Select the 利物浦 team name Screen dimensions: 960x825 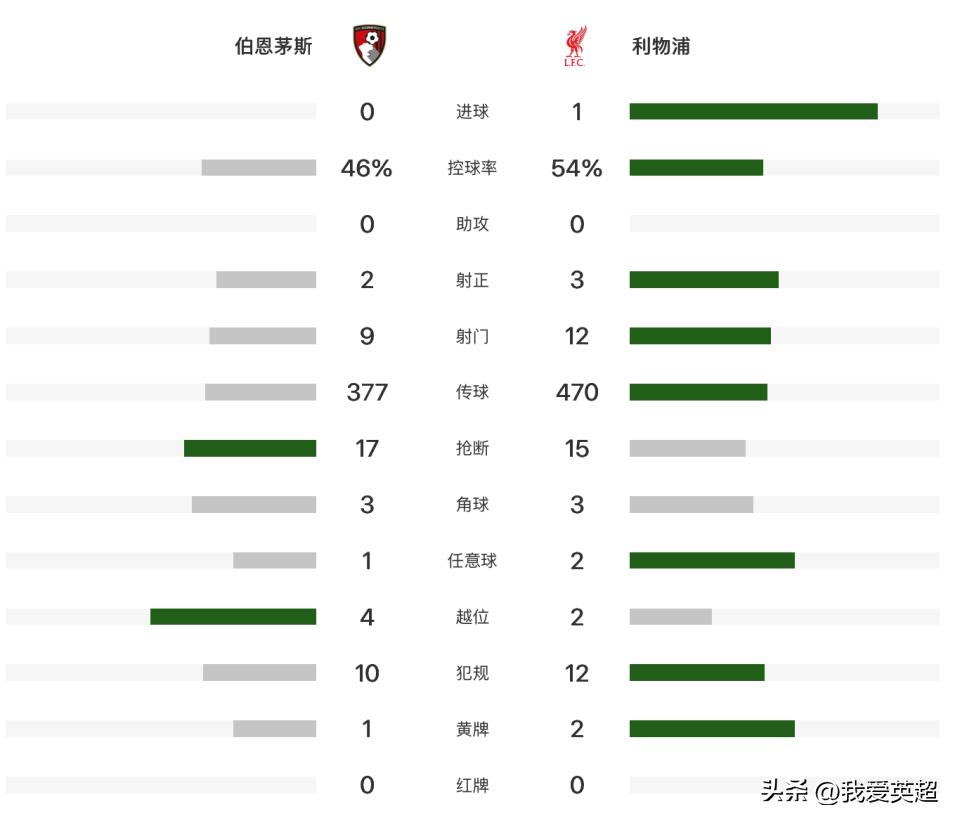[661, 46]
